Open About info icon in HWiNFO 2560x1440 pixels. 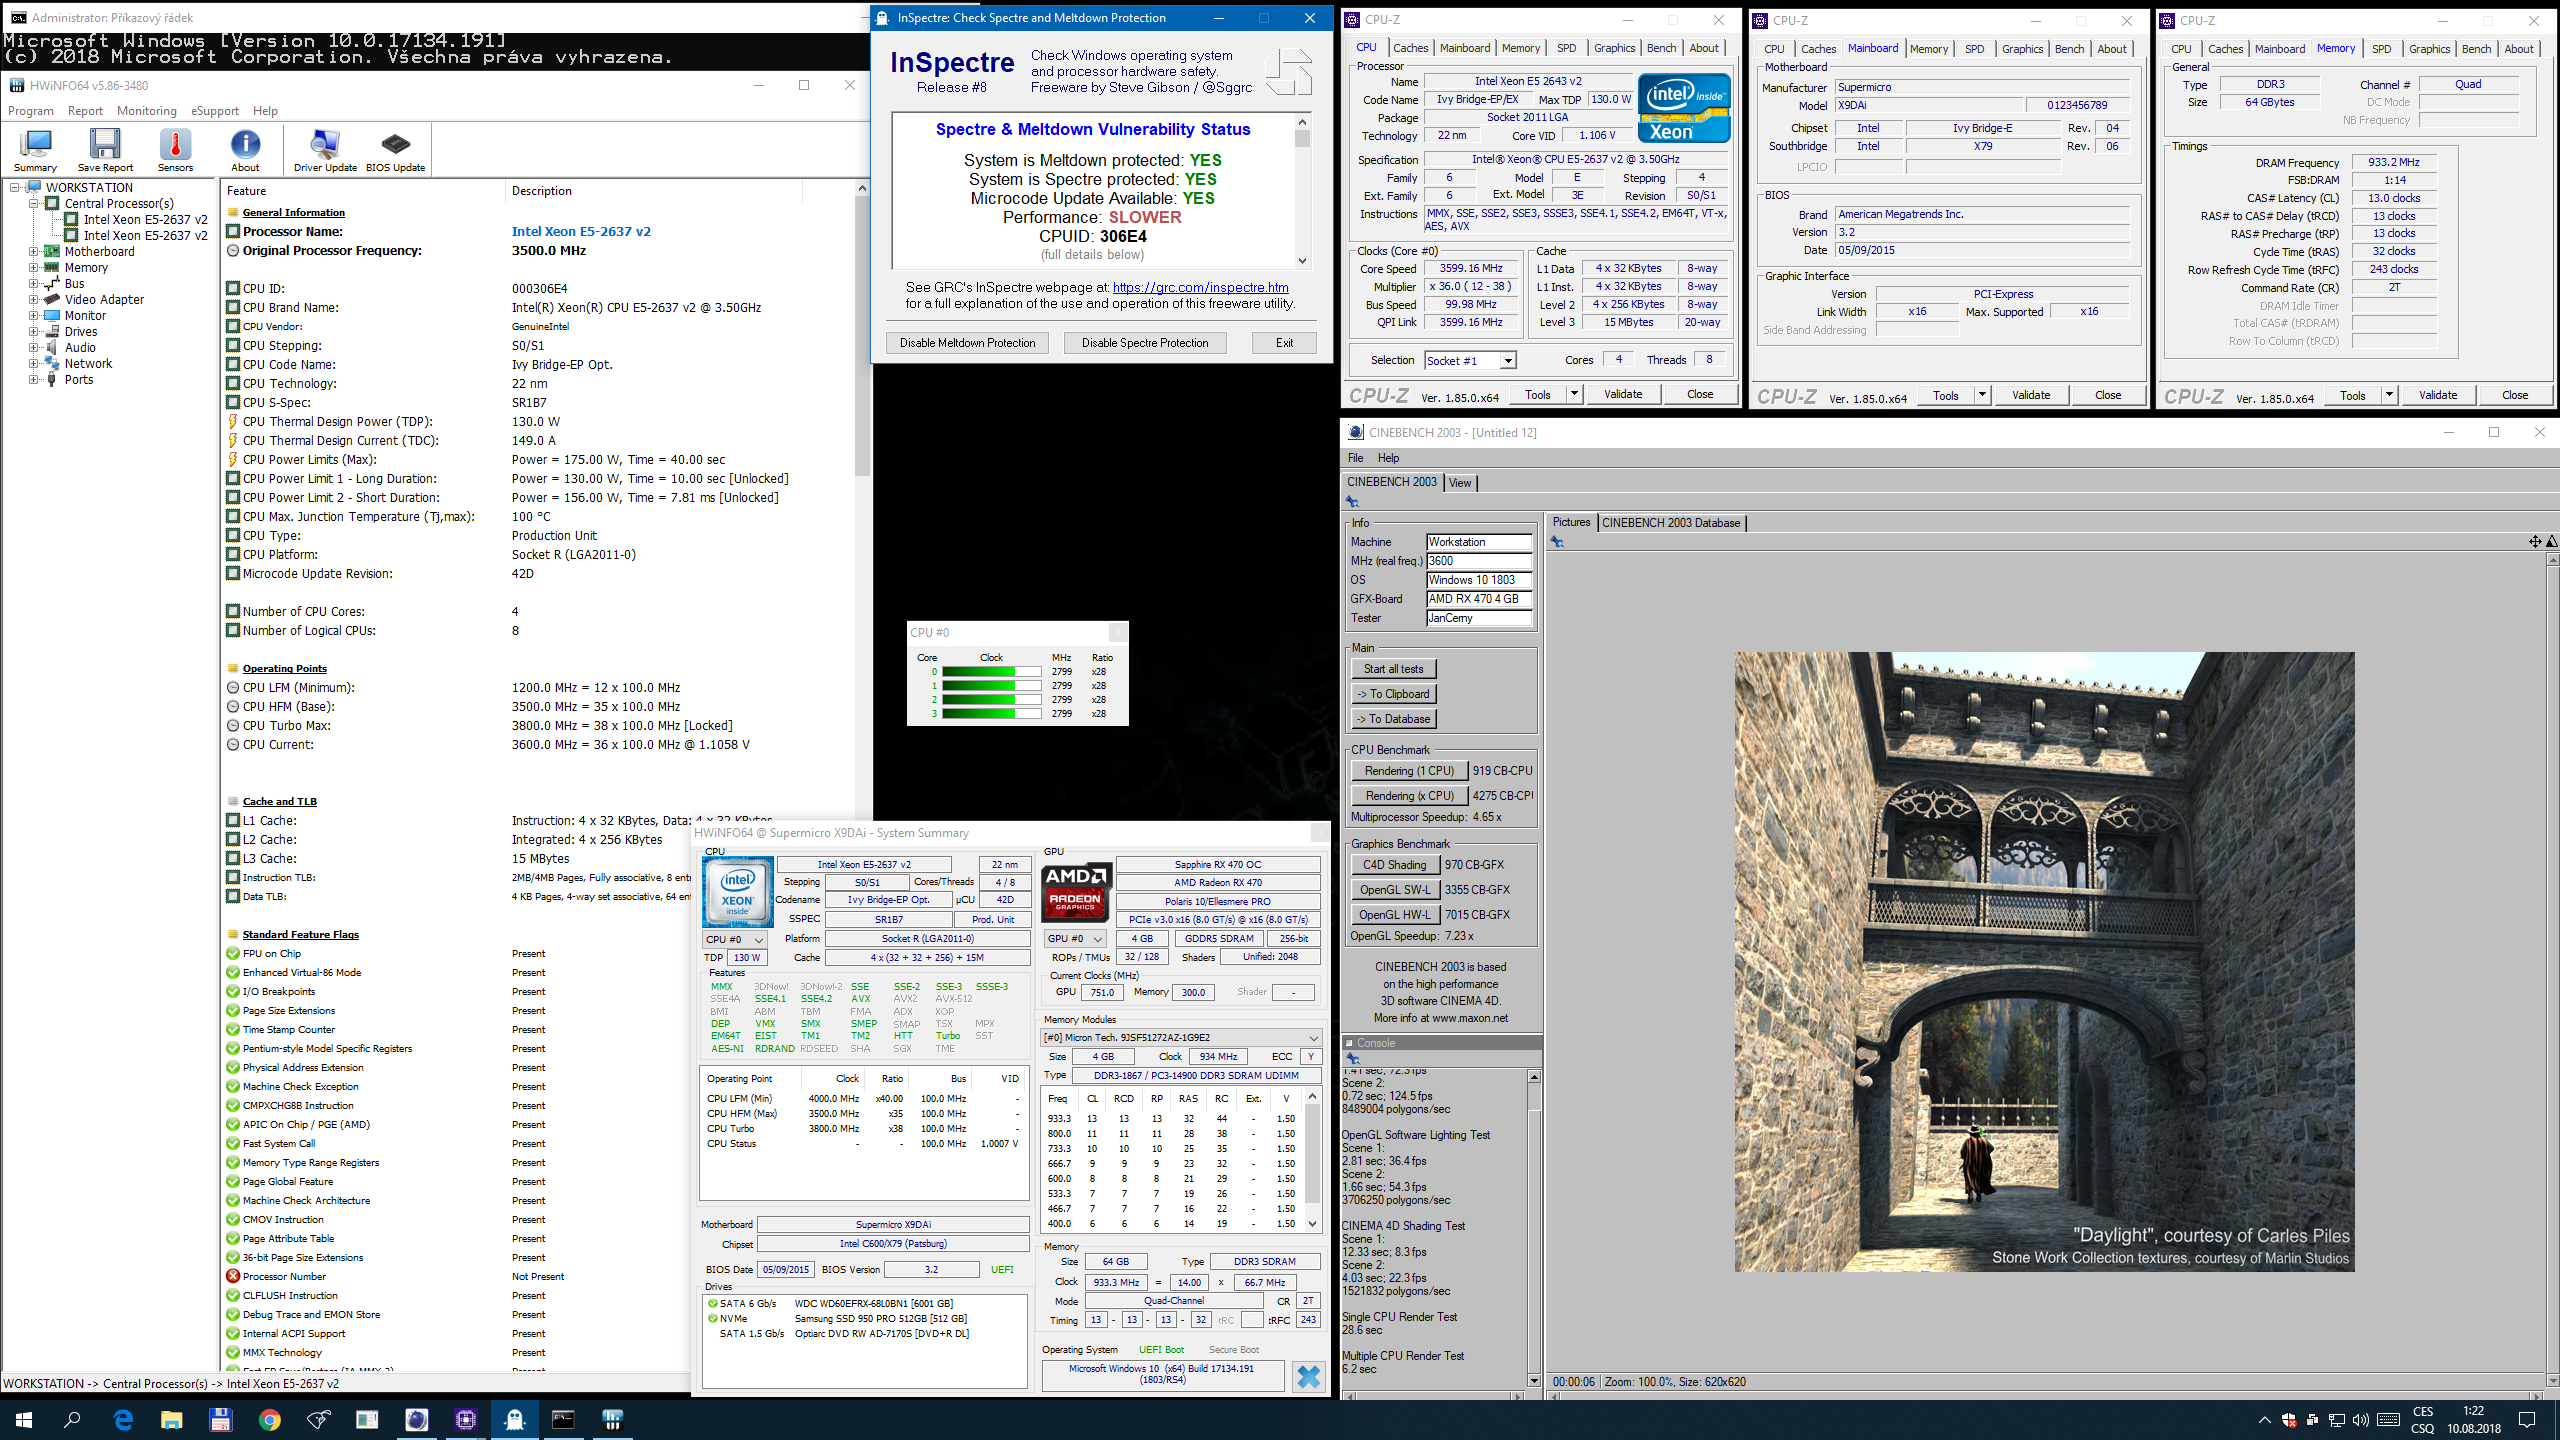click(245, 150)
